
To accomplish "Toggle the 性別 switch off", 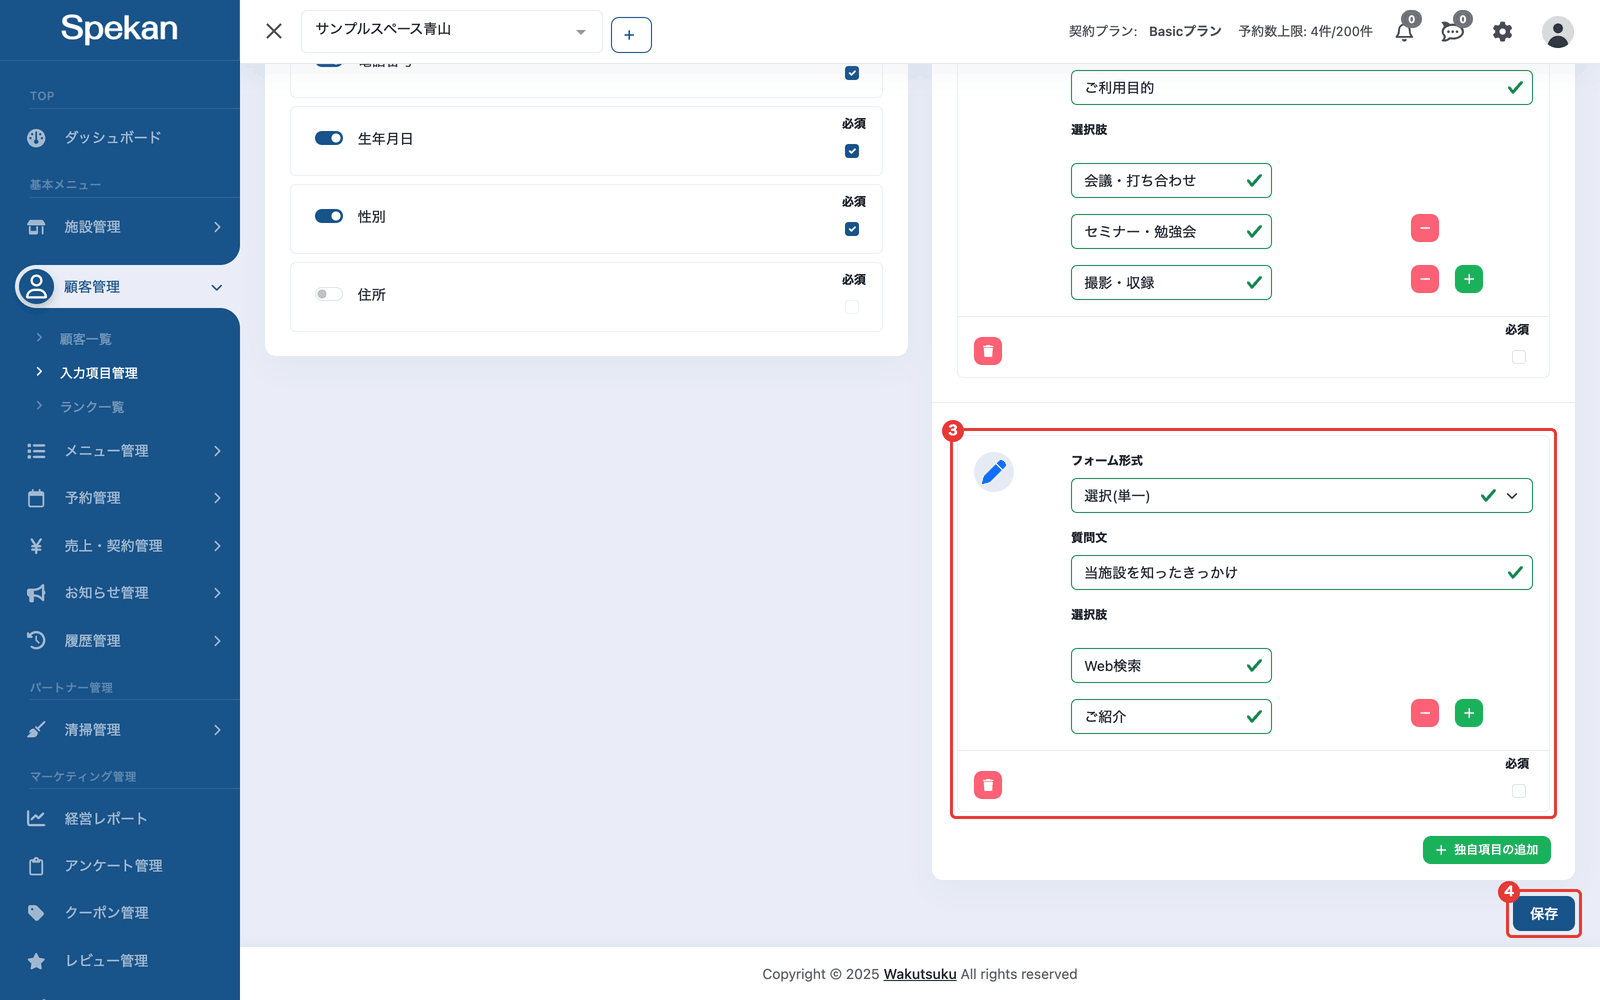I will [329, 216].
